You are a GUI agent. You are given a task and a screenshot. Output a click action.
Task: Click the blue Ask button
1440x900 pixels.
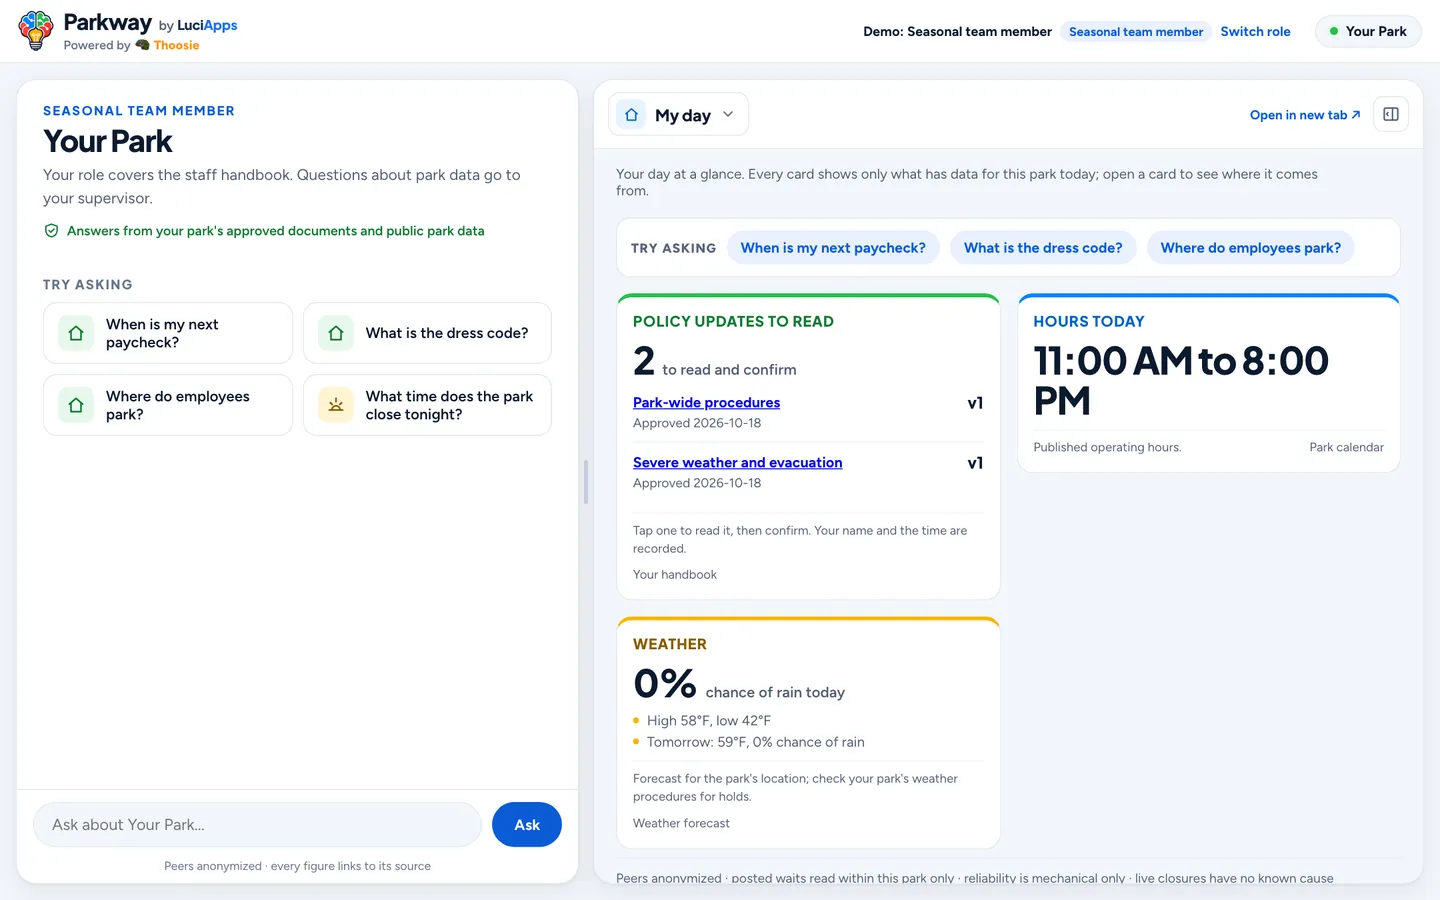[x=527, y=825]
